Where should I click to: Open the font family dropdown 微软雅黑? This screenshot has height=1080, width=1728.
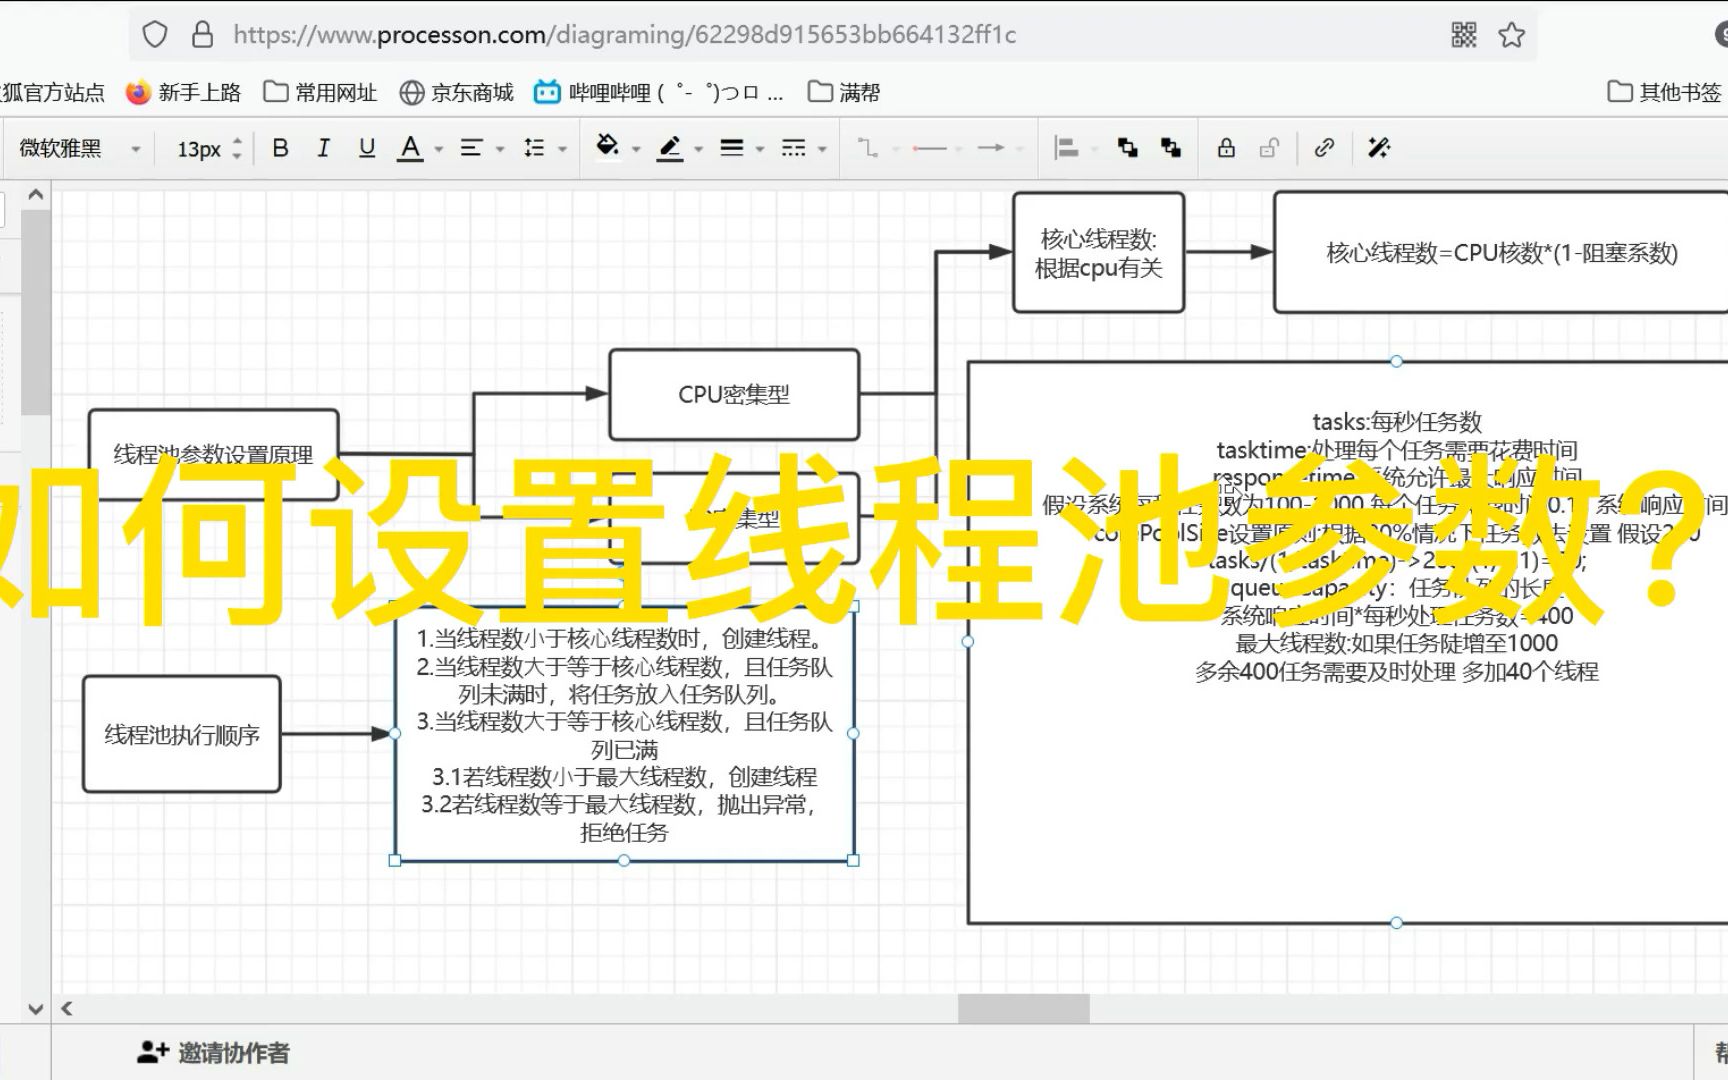coord(80,148)
